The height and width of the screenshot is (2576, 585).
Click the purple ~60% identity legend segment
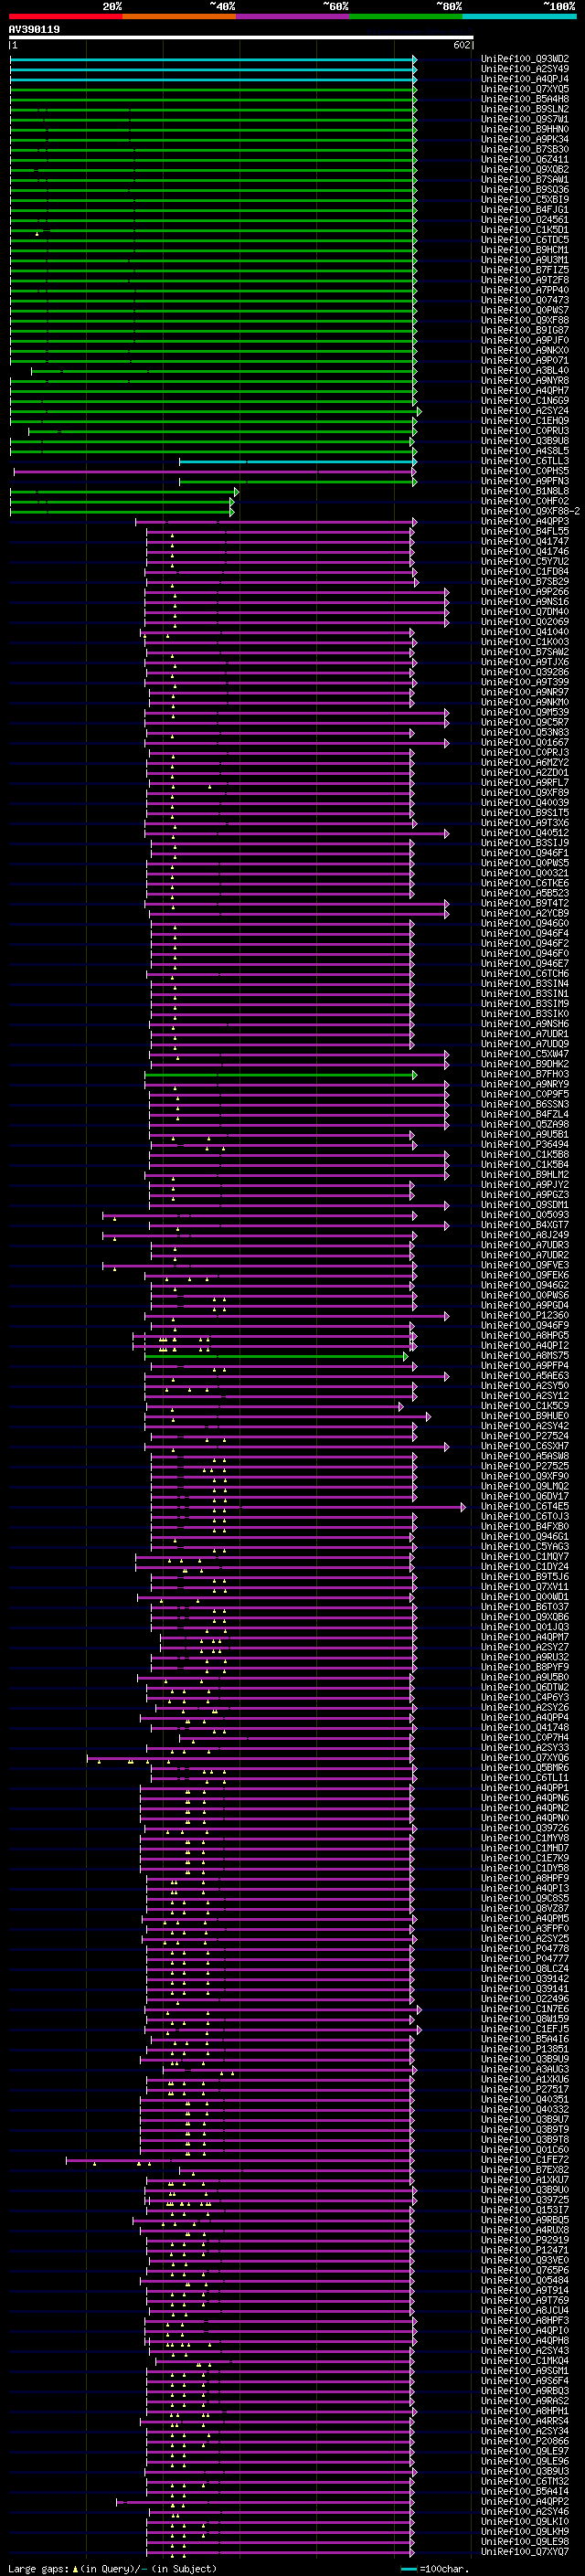point(293,16)
